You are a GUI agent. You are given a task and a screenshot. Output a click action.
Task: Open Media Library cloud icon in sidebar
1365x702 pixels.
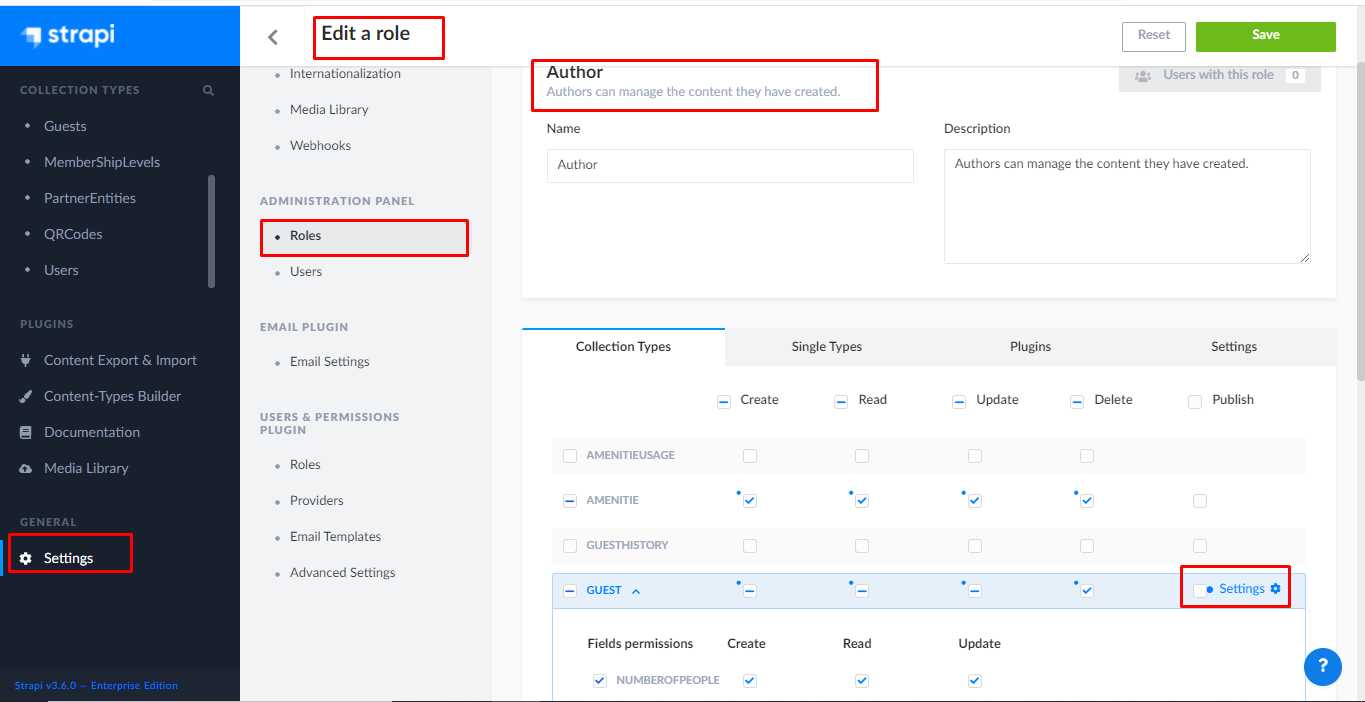[x=26, y=468]
